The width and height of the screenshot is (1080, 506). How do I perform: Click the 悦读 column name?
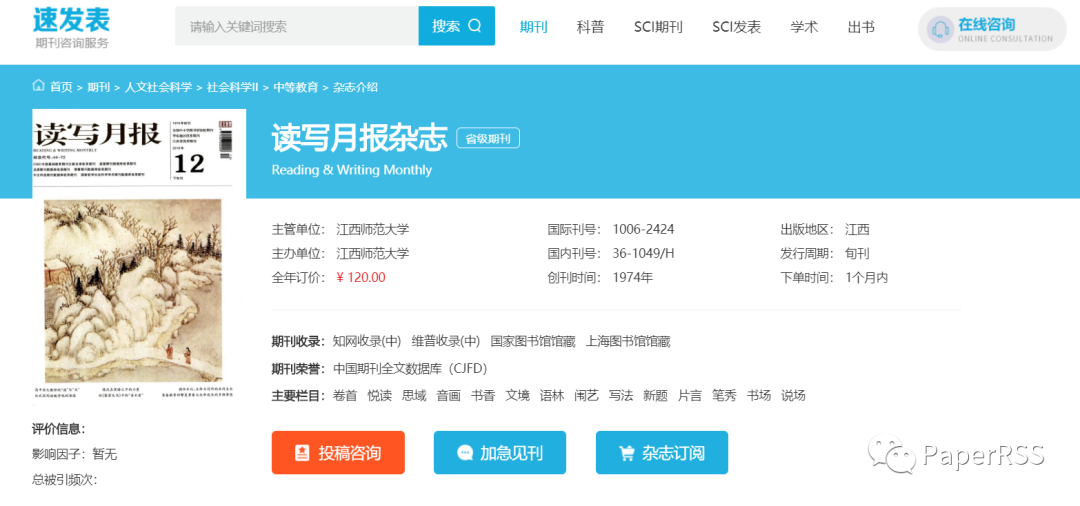(x=380, y=396)
